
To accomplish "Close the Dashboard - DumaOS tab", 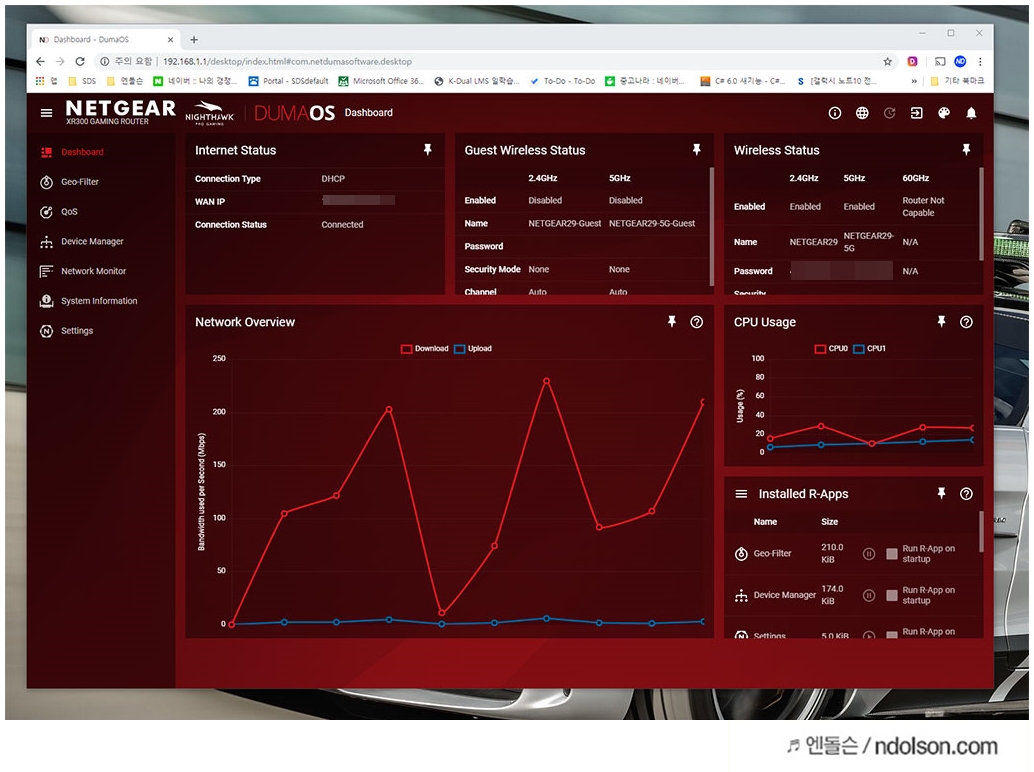I will tap(170, 40).
